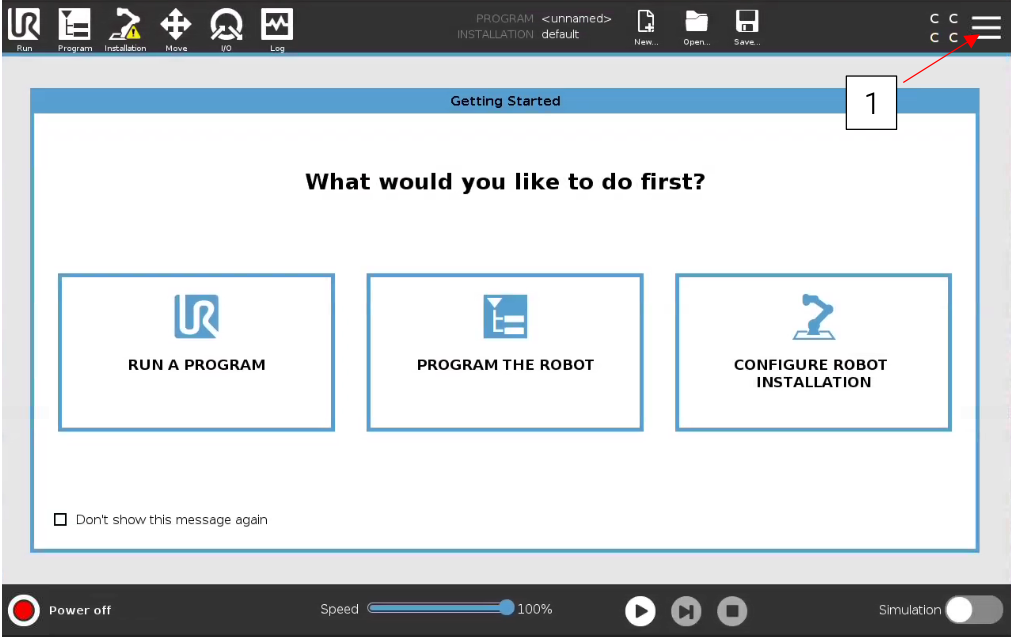The width and height of the screenshot is (1015, 641).
Task: Click RUN A PROGRAM
Action: [196, 352]
